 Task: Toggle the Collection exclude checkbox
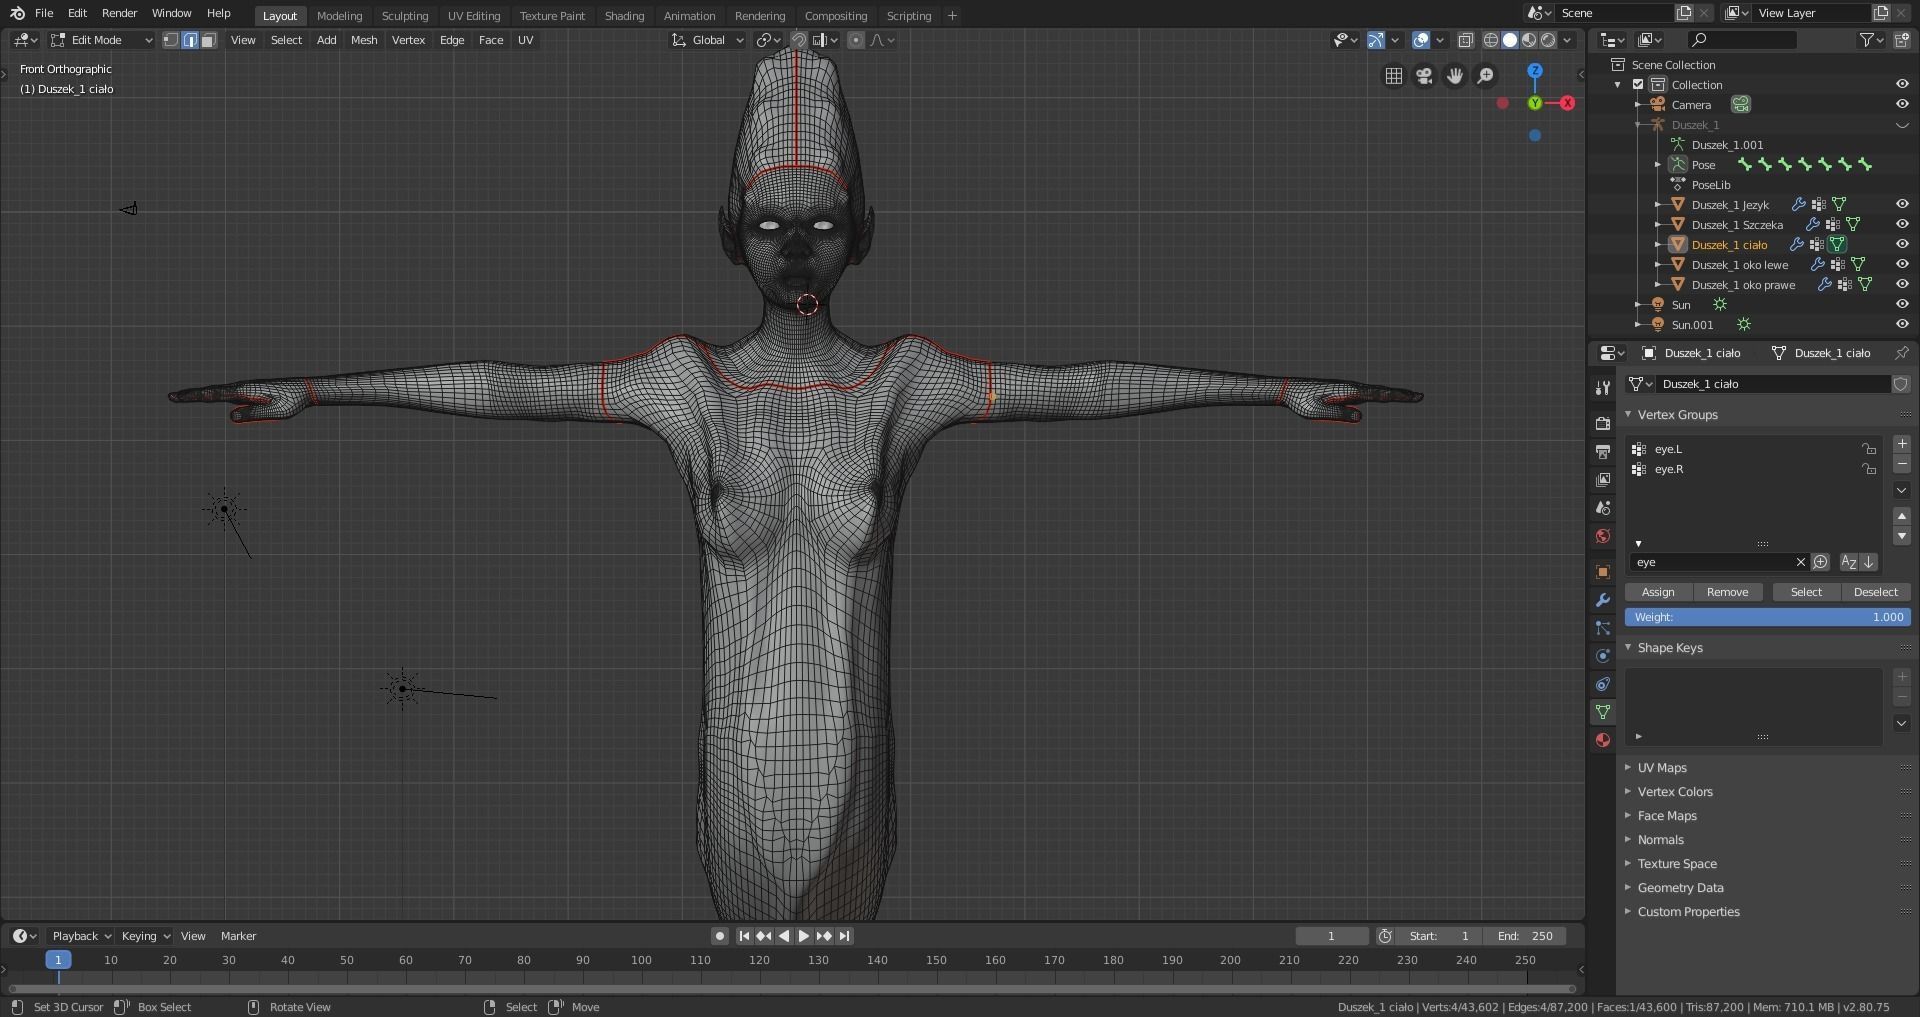[x=1638, y=85]
